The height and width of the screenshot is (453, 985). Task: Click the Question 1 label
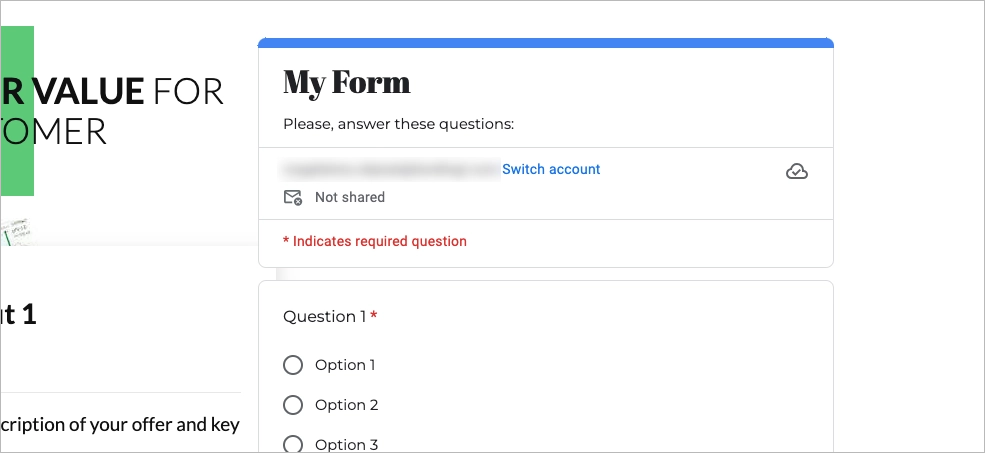[x=325, y=316]
